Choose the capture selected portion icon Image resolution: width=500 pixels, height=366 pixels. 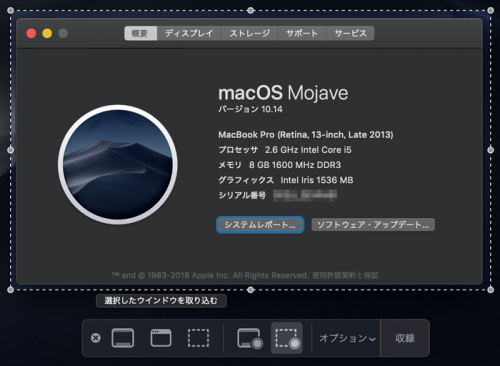click(x=199, y=338)
